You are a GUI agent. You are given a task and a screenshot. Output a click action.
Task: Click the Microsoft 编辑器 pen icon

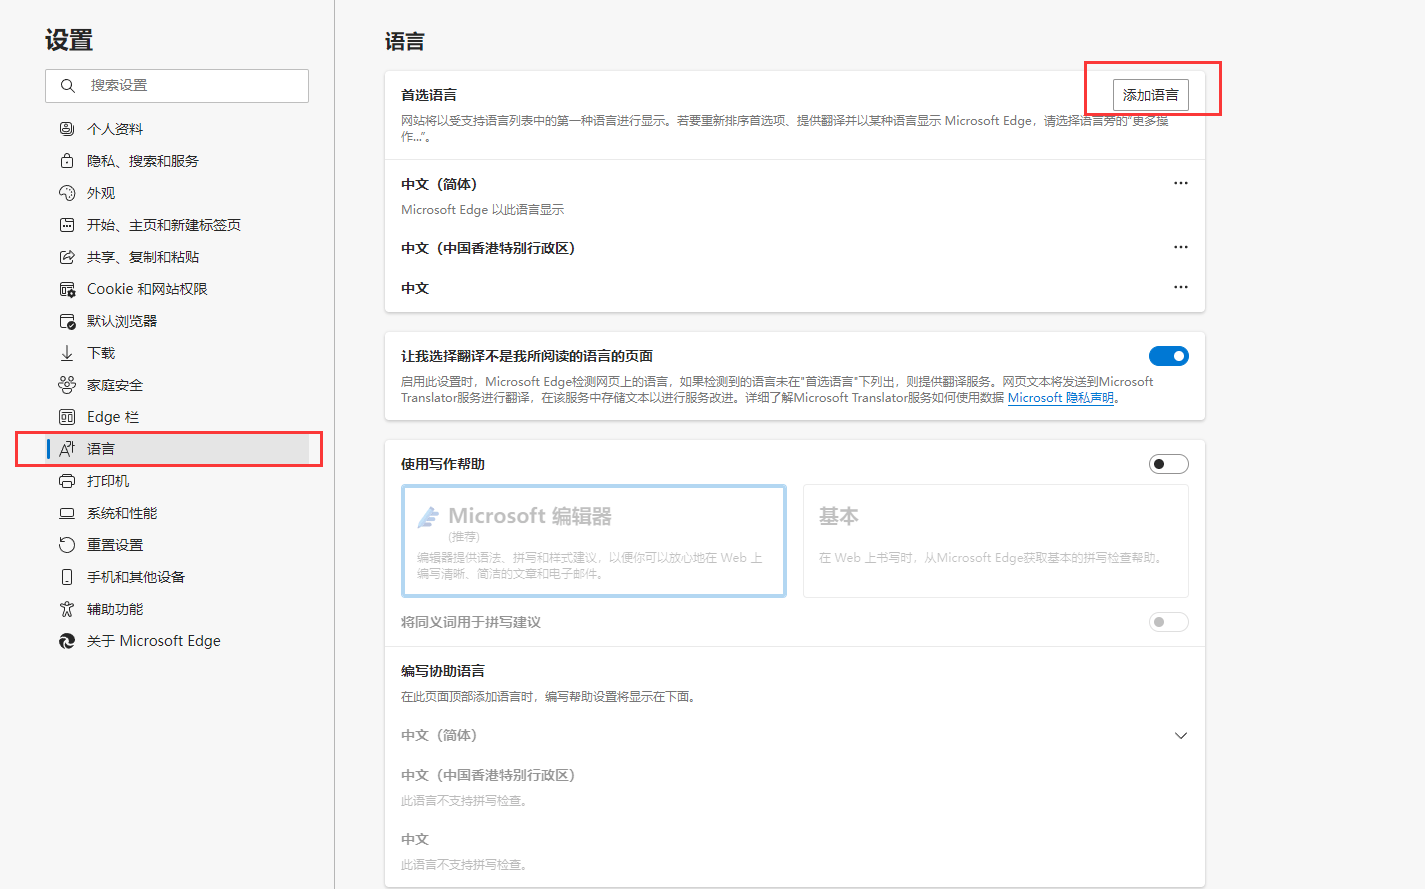428,516
